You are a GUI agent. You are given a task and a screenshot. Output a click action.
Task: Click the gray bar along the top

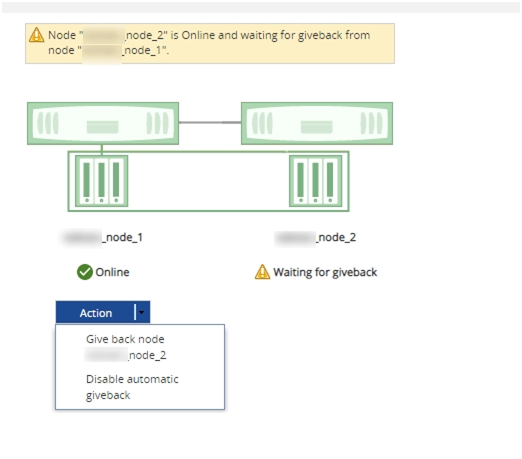tap(261, 7)
